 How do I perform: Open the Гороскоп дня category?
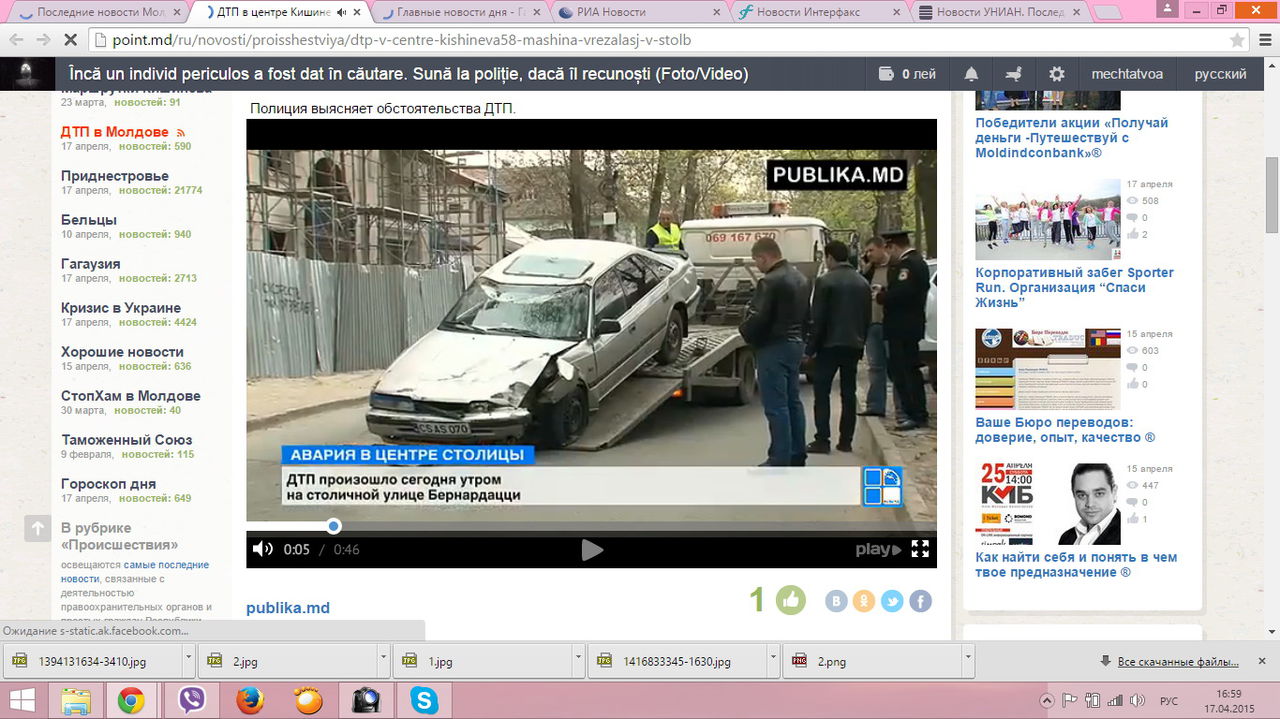(x=109, y=484)
